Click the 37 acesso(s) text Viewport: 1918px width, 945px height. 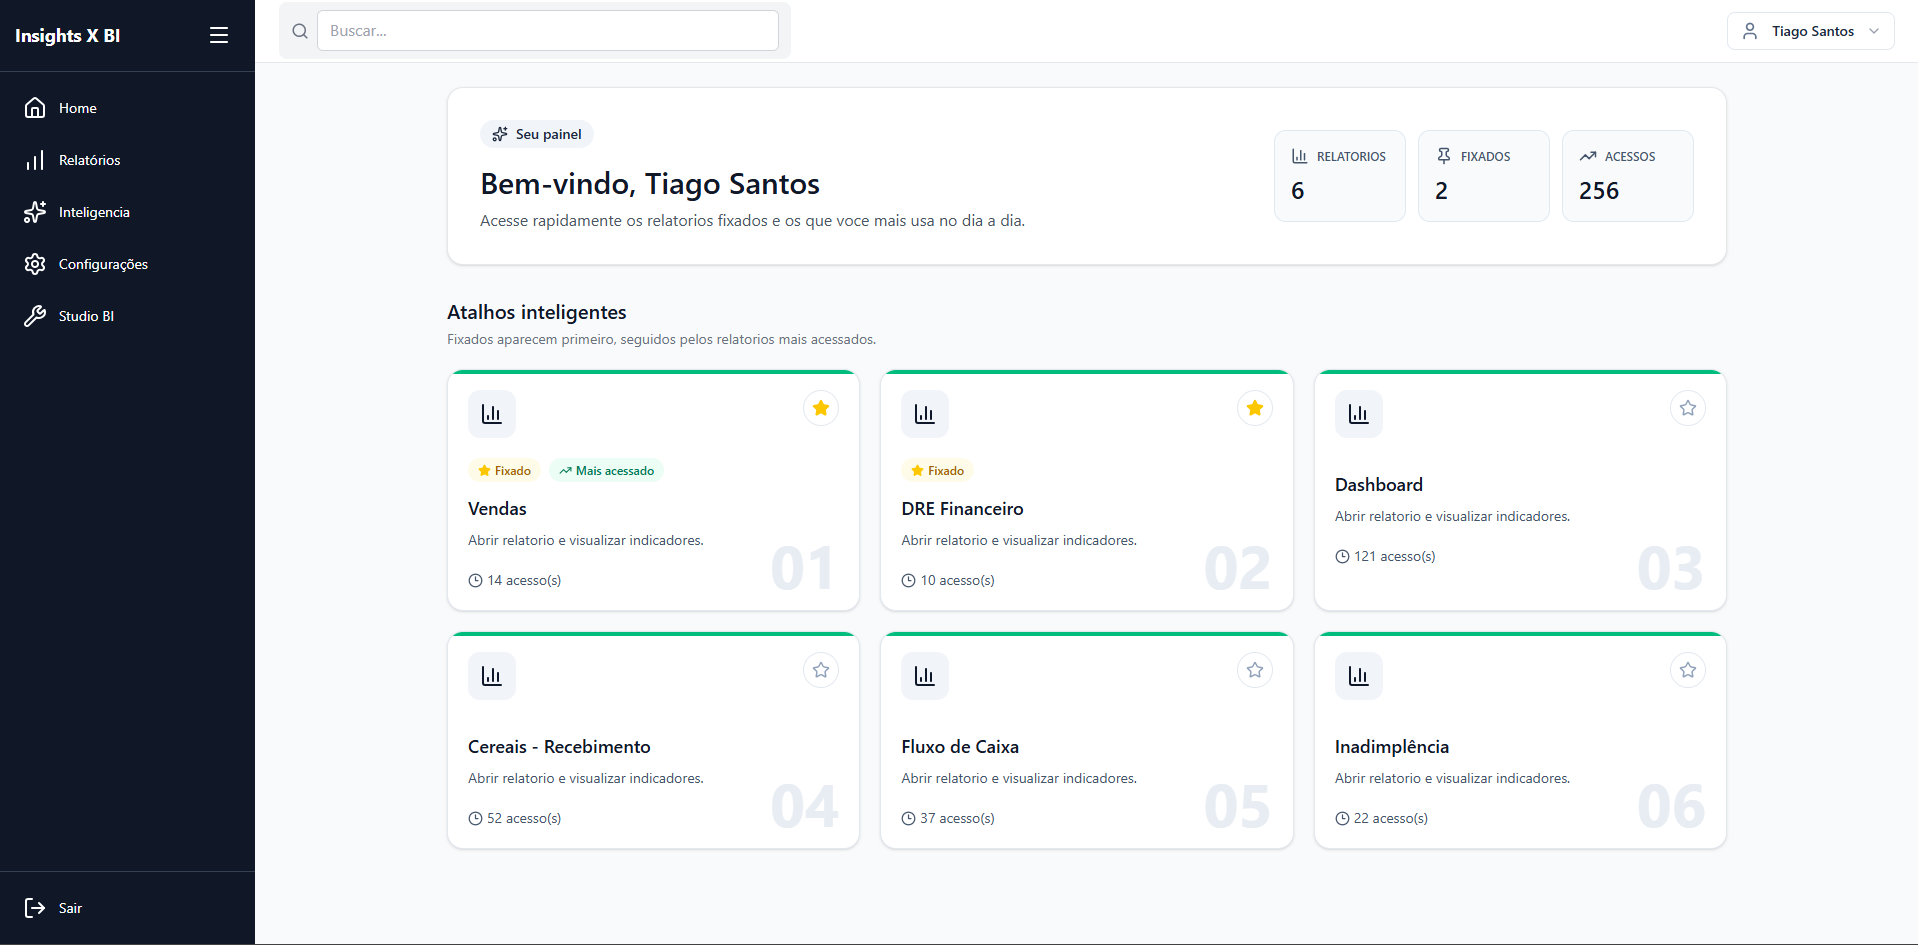(957, 818)
